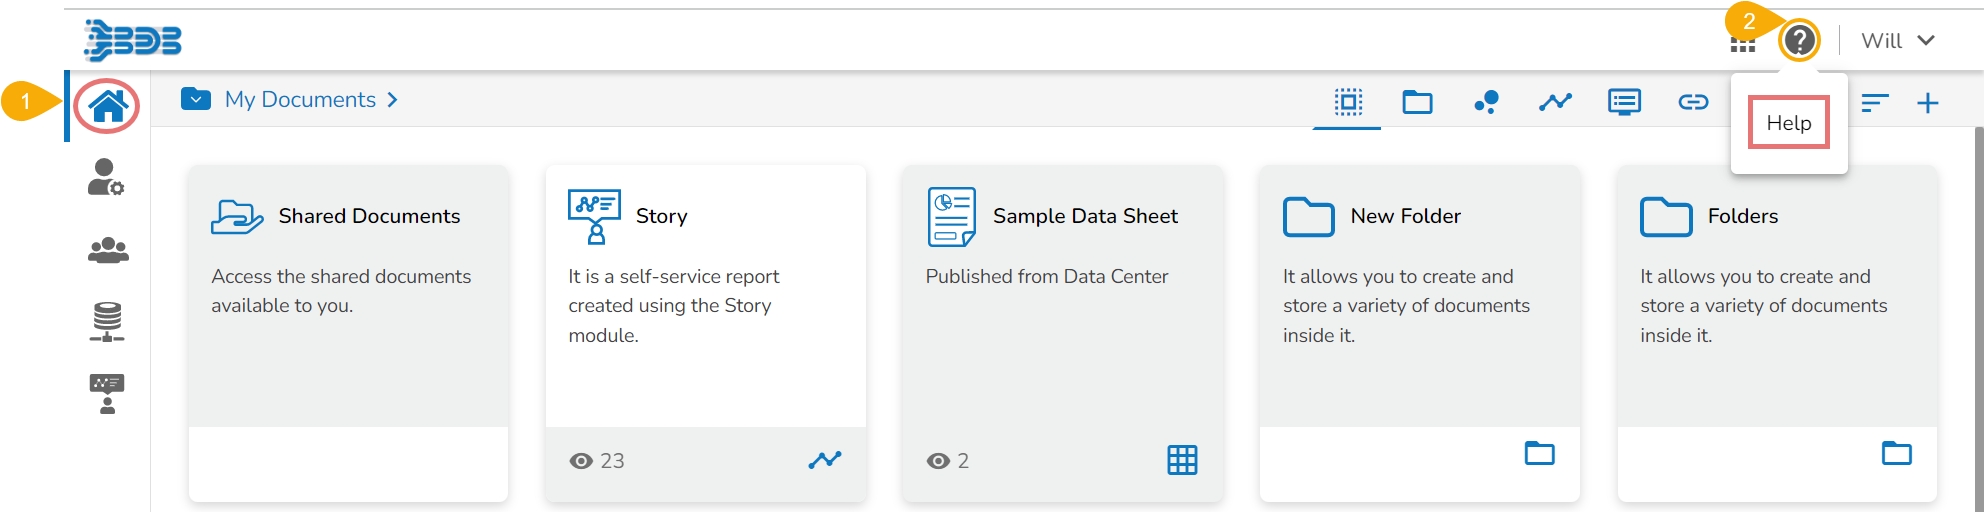Filter by line chart story icon
Viewport: 1984px width, 512px height.
[x=1555, y=102]
